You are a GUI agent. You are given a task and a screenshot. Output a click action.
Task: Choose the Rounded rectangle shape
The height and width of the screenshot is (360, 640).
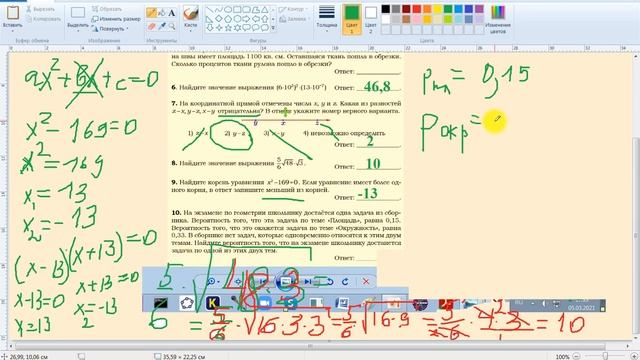[x=247, y=9]
